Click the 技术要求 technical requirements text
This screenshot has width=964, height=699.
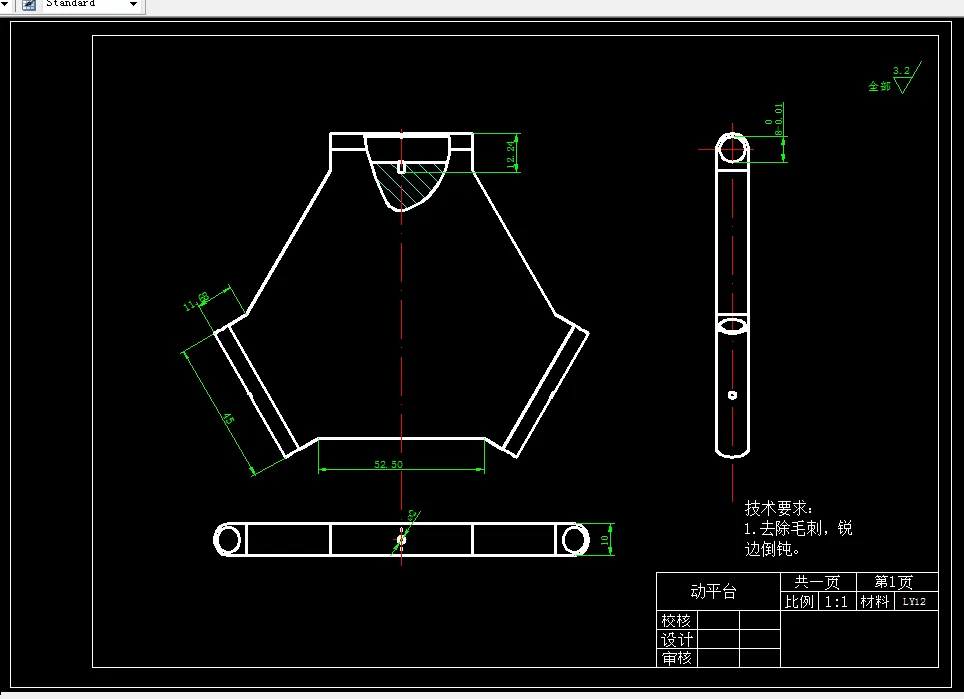(777, 505)
